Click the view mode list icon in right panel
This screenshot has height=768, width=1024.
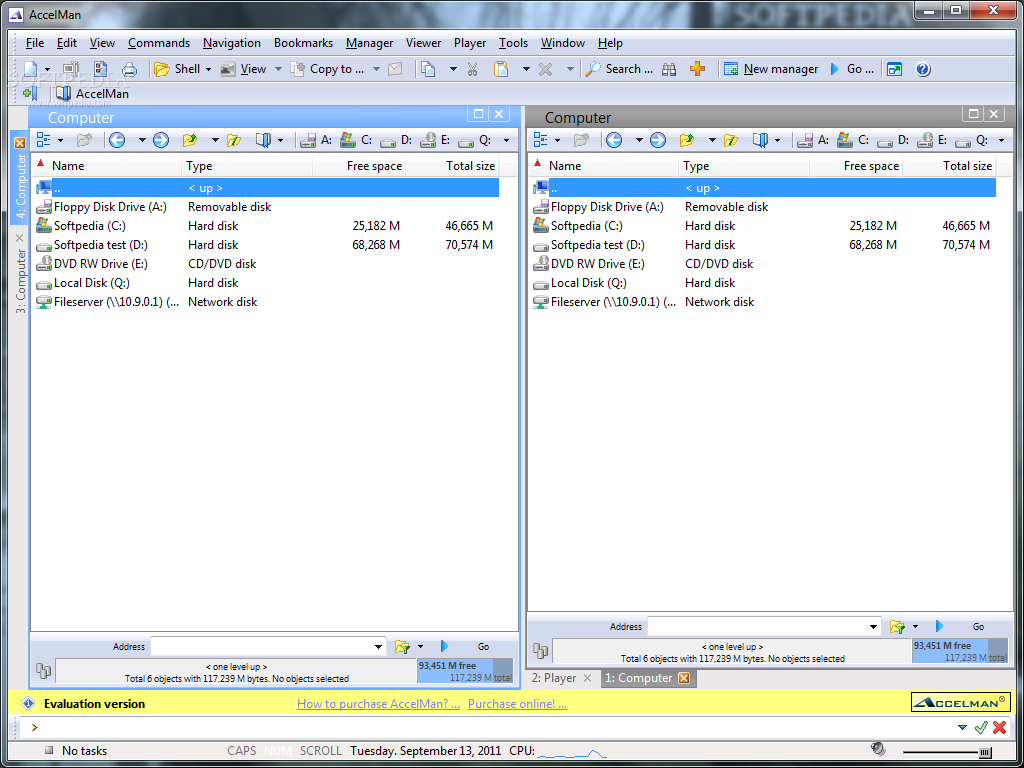tap(541, 140)
